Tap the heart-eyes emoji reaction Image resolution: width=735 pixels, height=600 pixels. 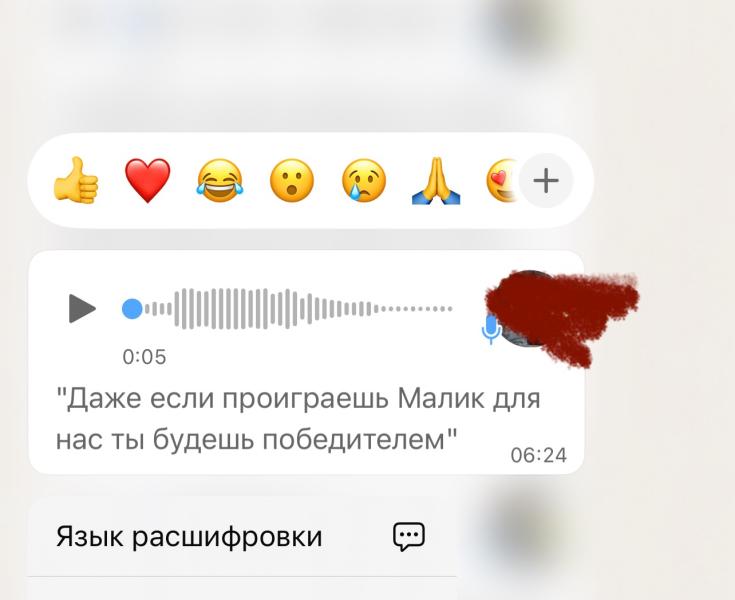pos(502,180)
